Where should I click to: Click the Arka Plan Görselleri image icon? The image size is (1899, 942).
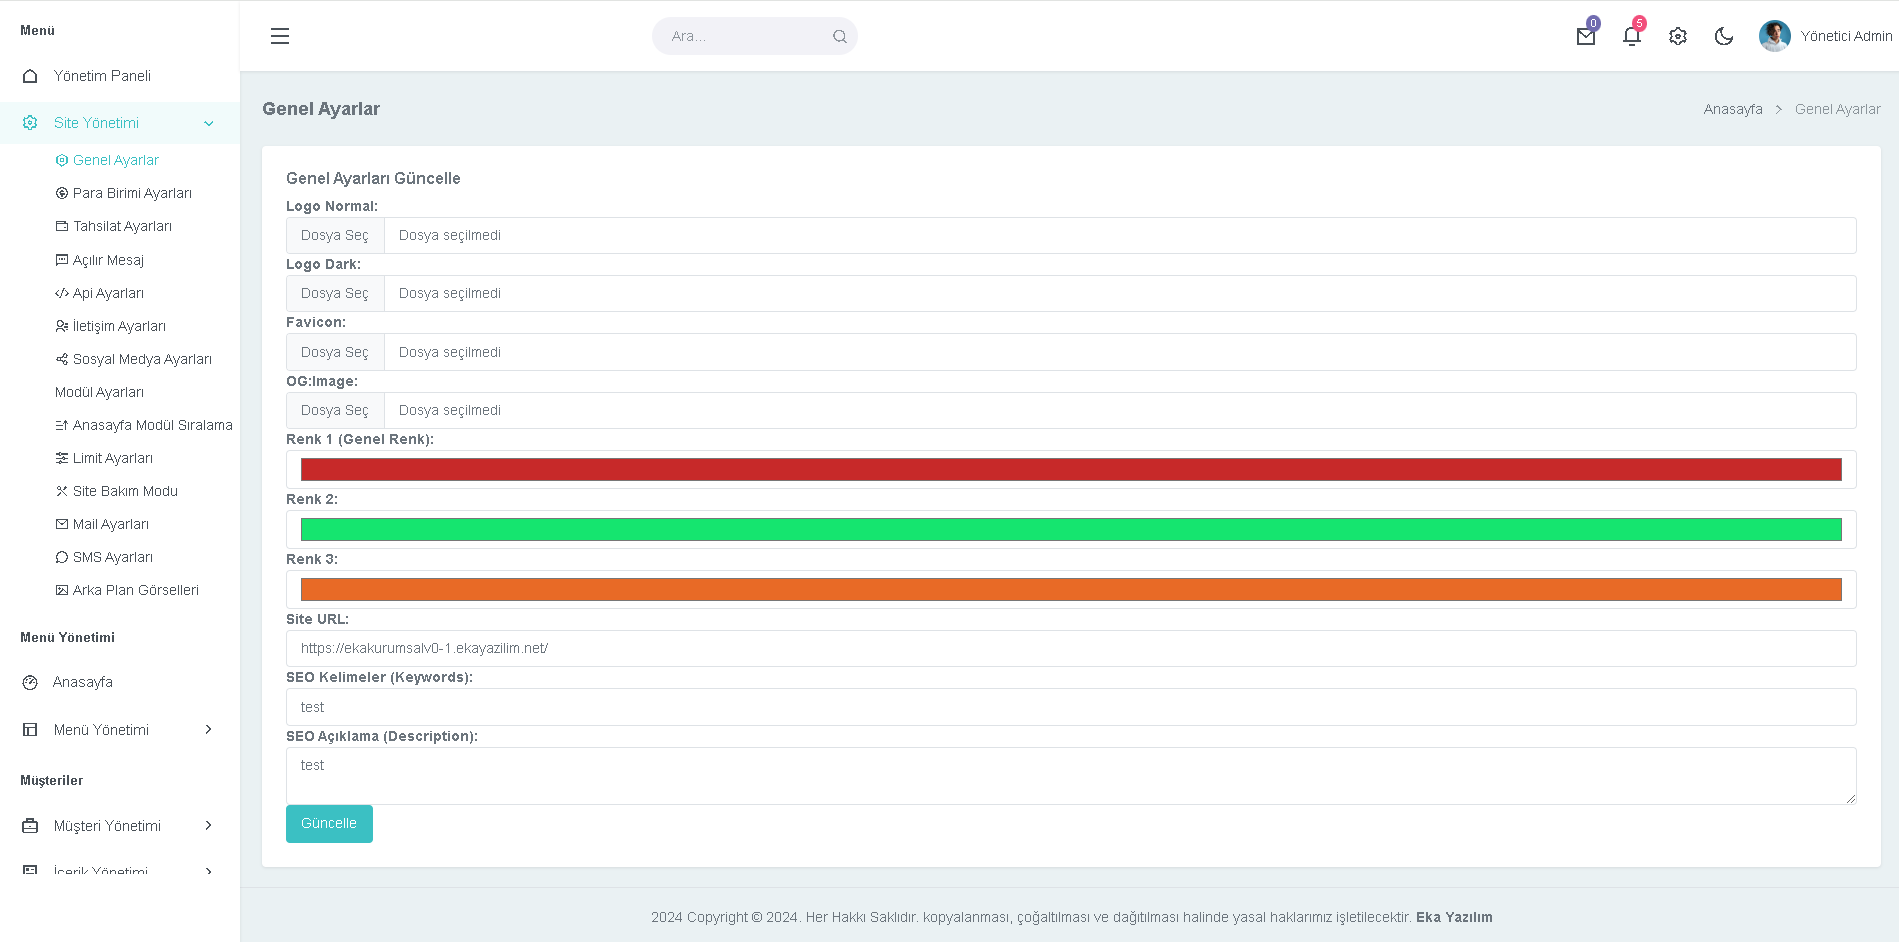tap(62, 590)
